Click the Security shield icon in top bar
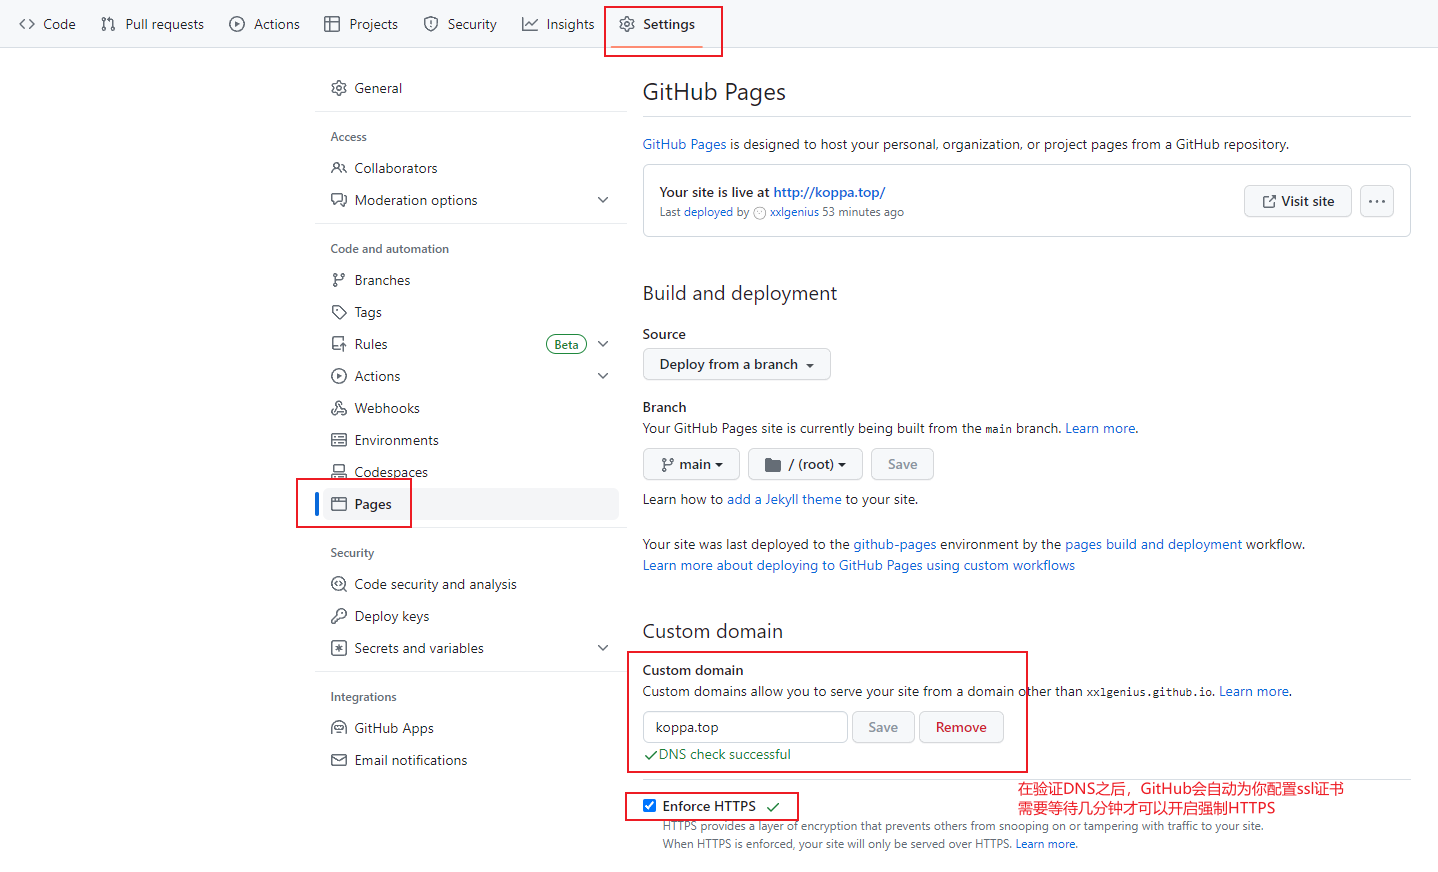Viewport: 1438px width, 872px height. 431,24
